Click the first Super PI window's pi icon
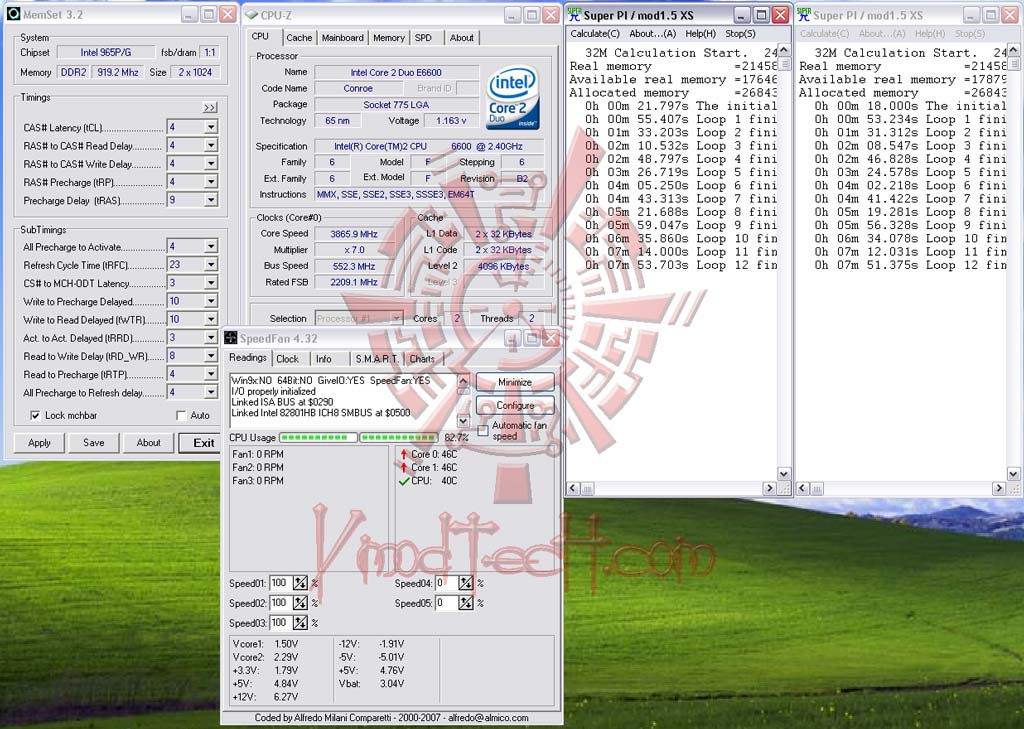Image resolution: width=1024 pixels, height=729 pixels. (x=575, y=14)
